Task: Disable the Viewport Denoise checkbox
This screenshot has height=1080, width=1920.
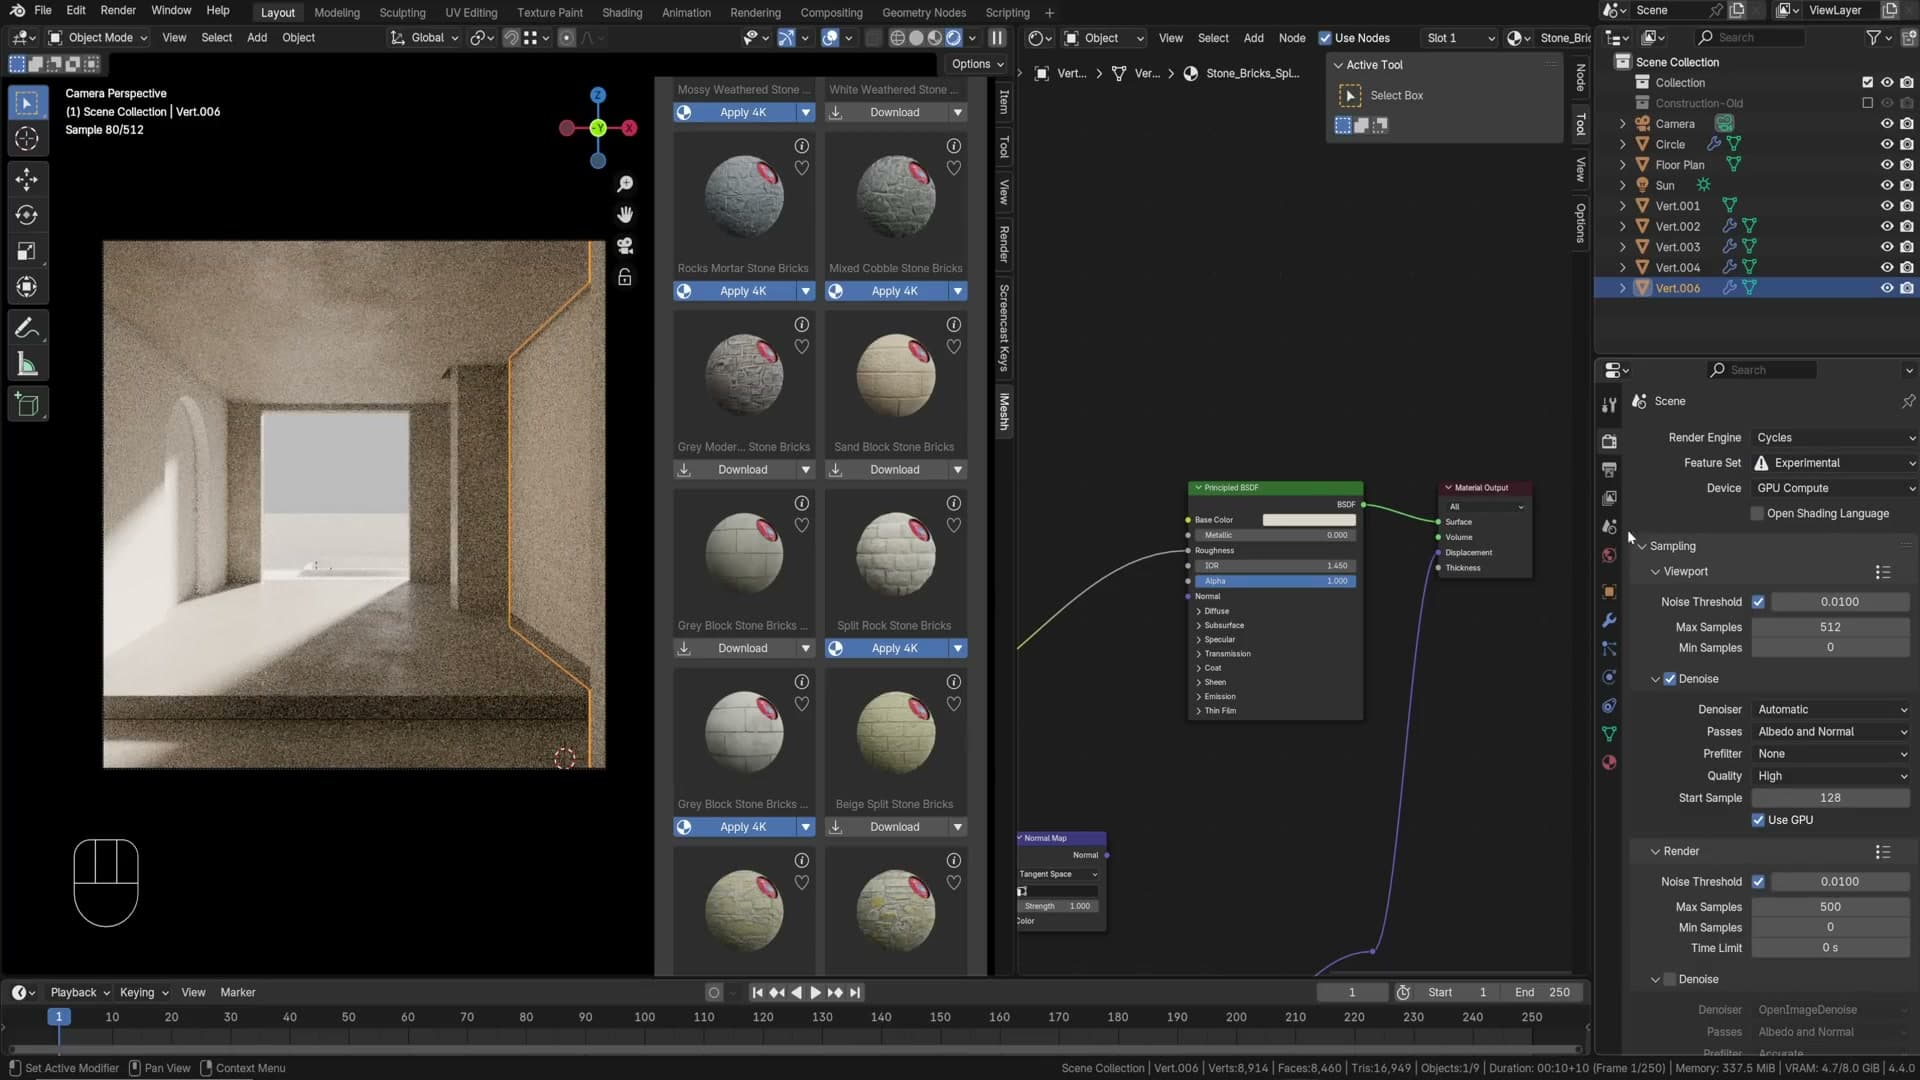Action: pyautogui.click(x=1669, y=679)
